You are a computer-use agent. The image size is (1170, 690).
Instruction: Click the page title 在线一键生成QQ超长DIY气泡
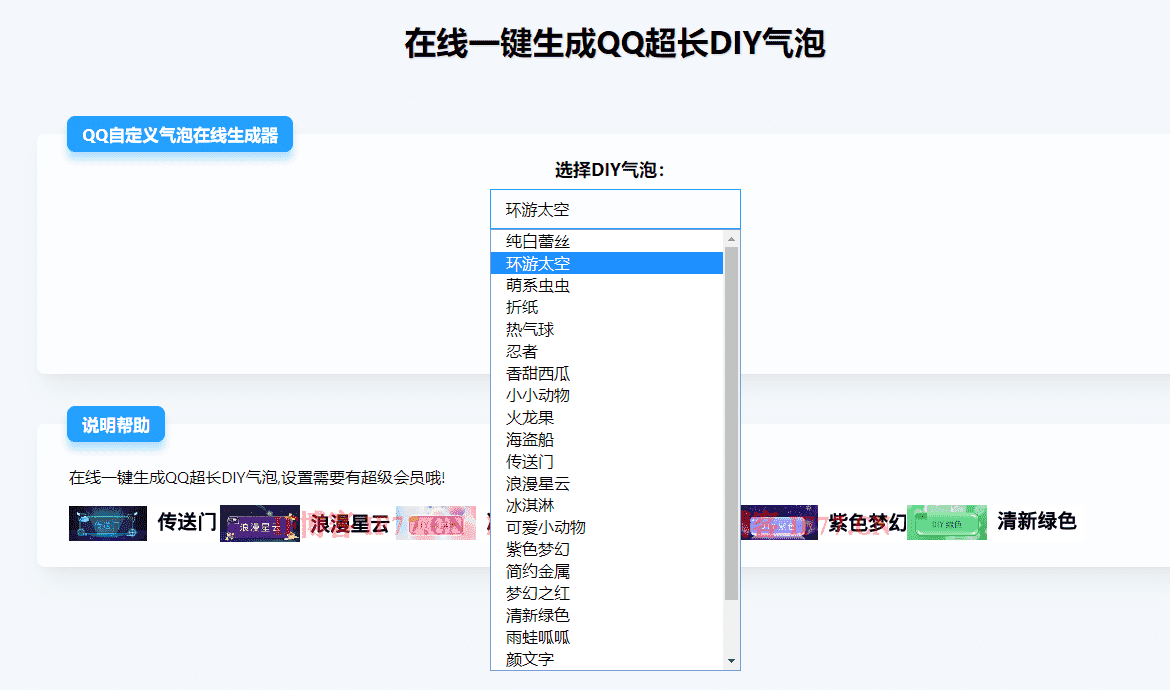615,43
